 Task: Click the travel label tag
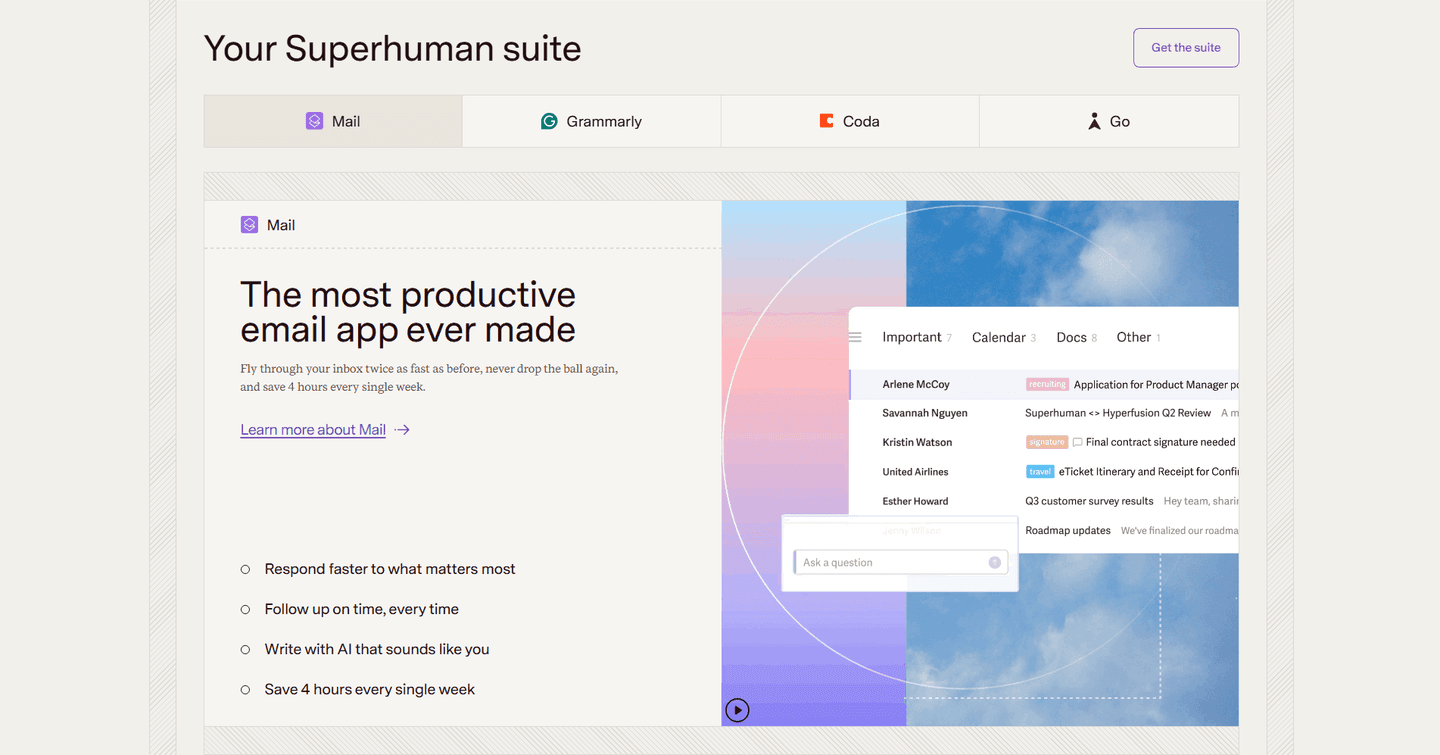[1040, 472]
